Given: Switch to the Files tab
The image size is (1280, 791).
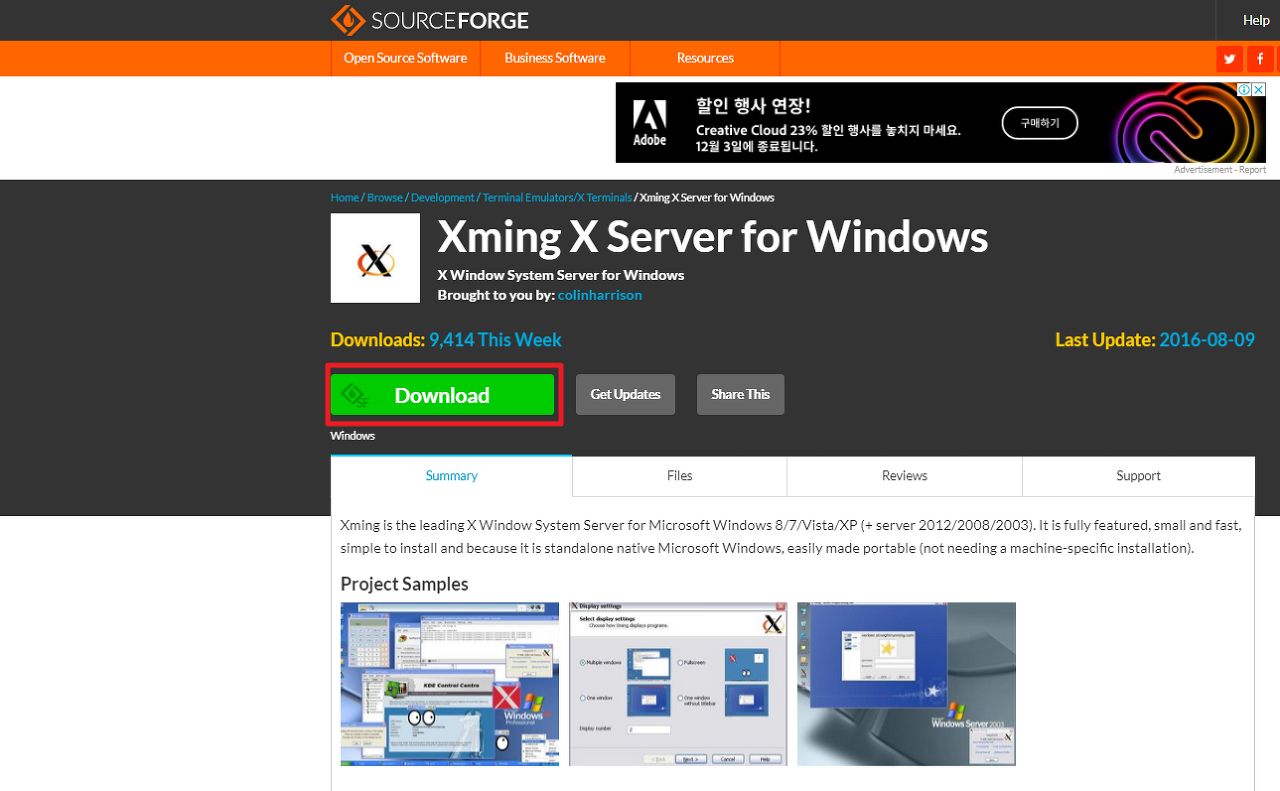Looking at the screenshot, I should click(x=680, y=476).
